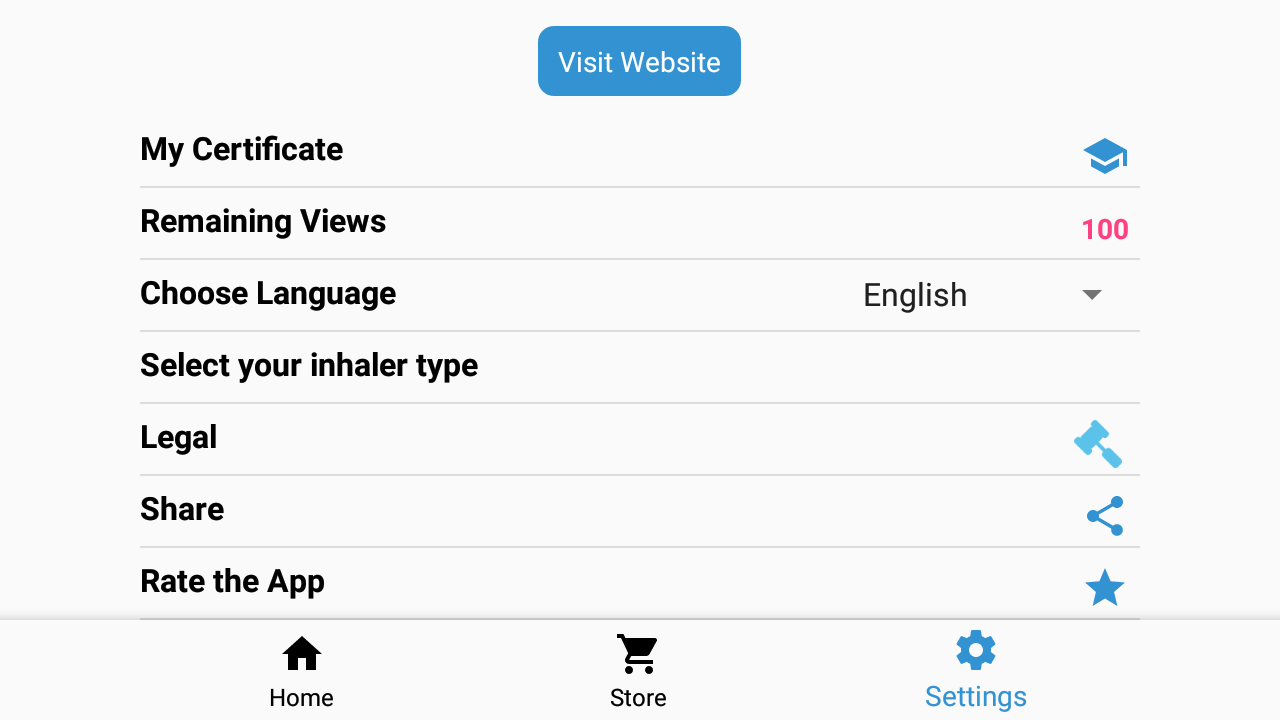Click the Legal gavel icon

pyautogui.click(x=1098, y=443)
